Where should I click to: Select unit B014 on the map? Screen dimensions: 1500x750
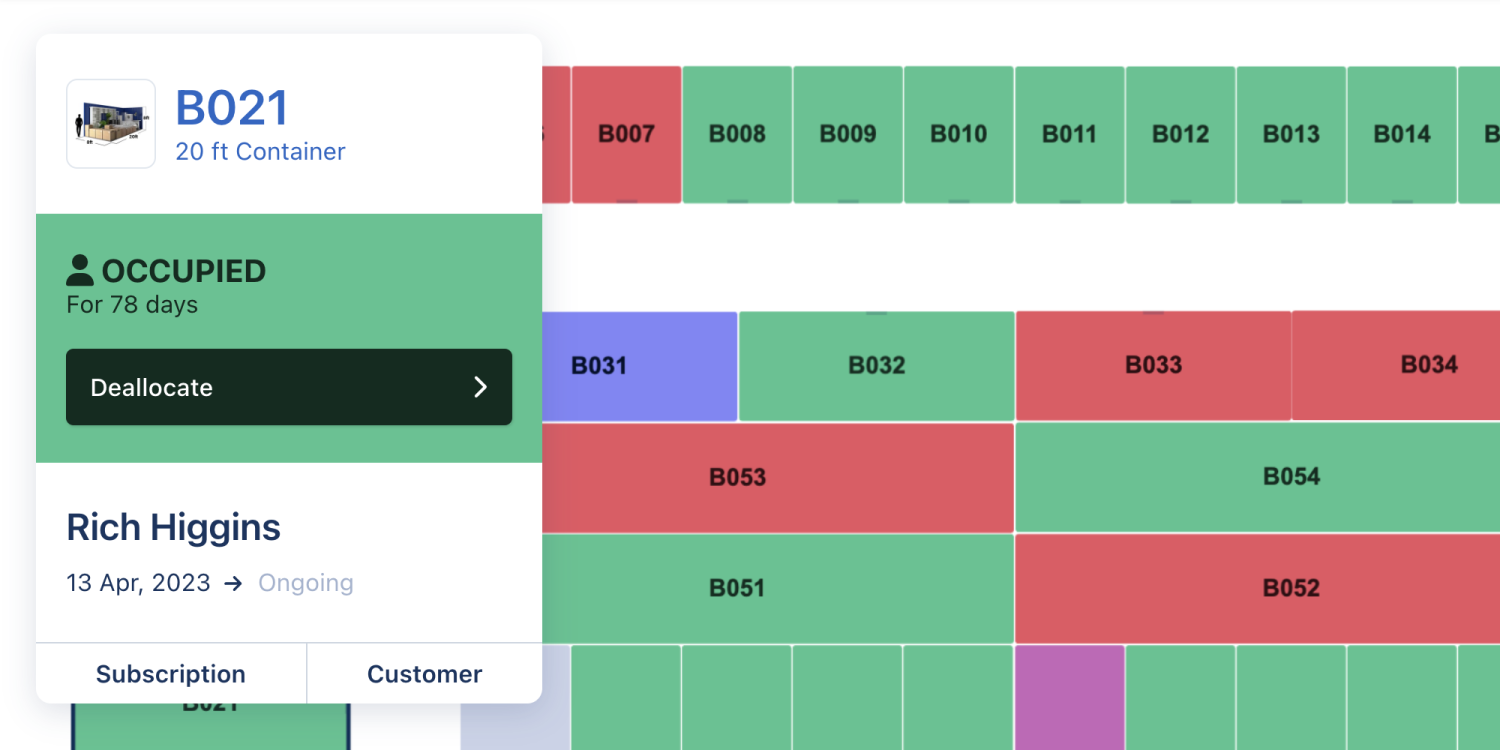point(1402,134)
